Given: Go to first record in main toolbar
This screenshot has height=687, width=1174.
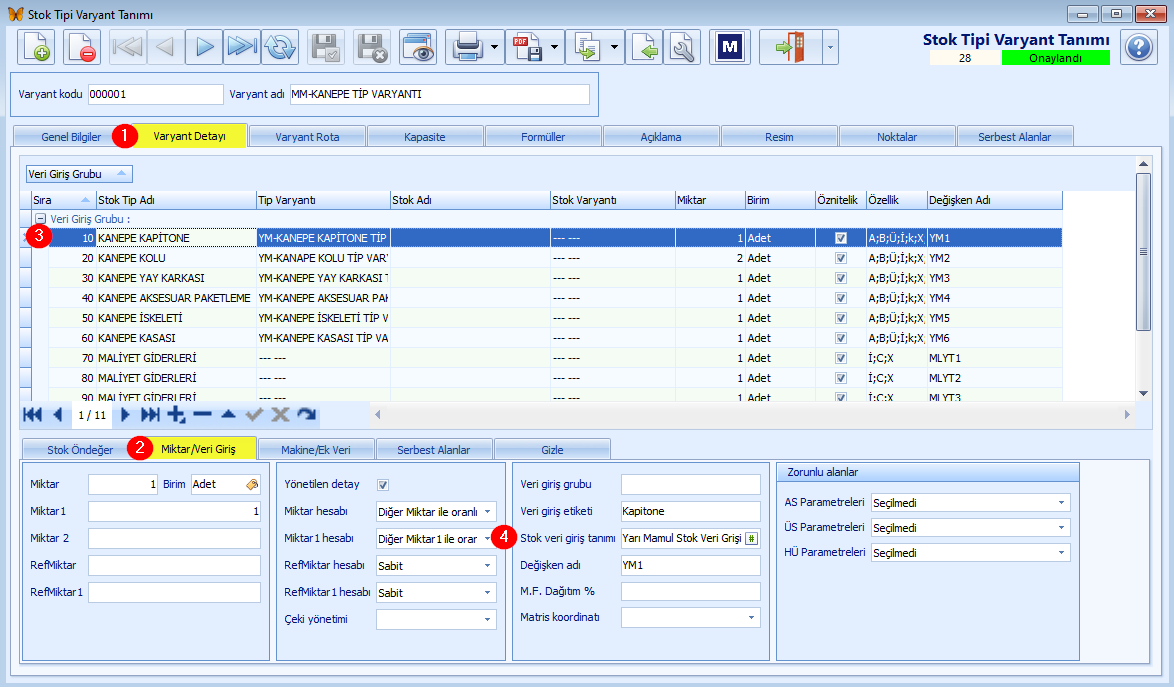Looking at the screenshot, I should 128,47.
